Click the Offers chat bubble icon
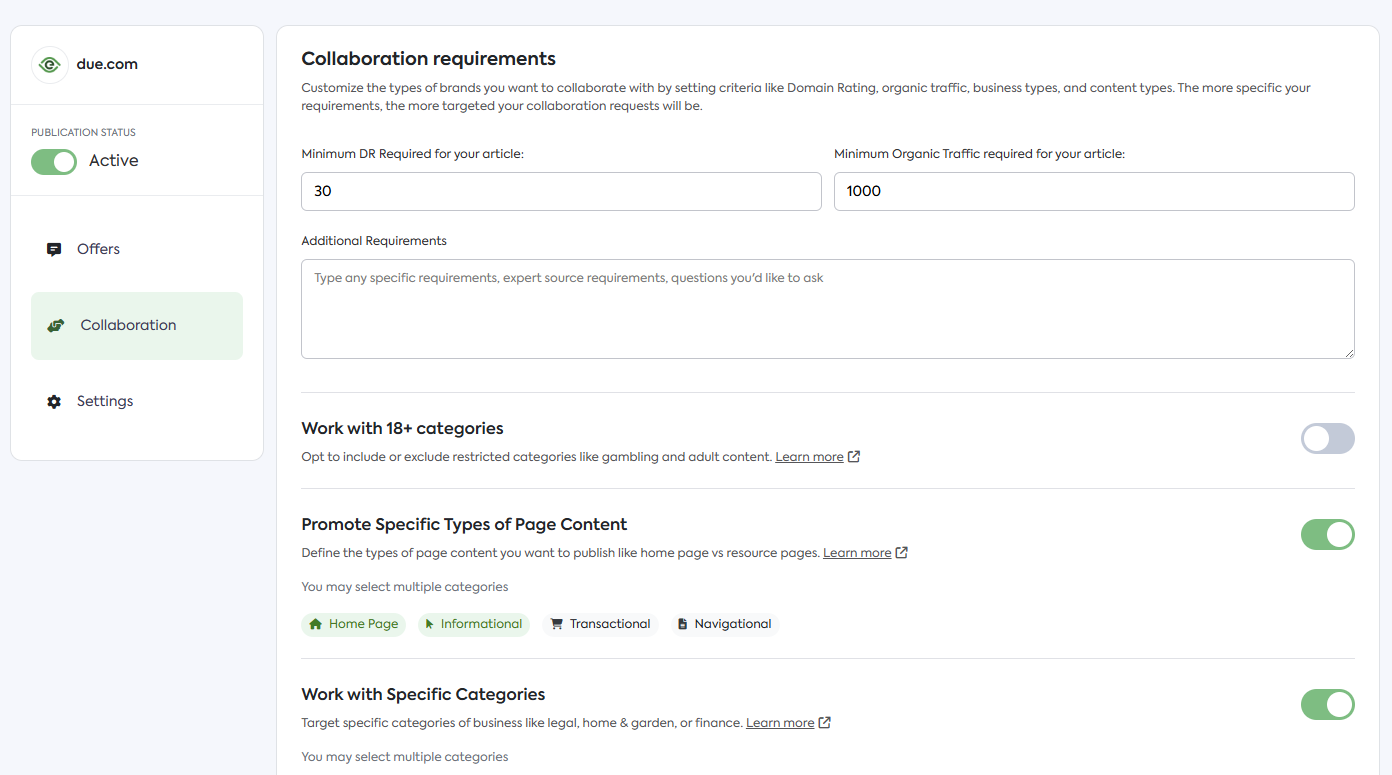The height and width of the screenshot is (775, 1392). point(54,249)
